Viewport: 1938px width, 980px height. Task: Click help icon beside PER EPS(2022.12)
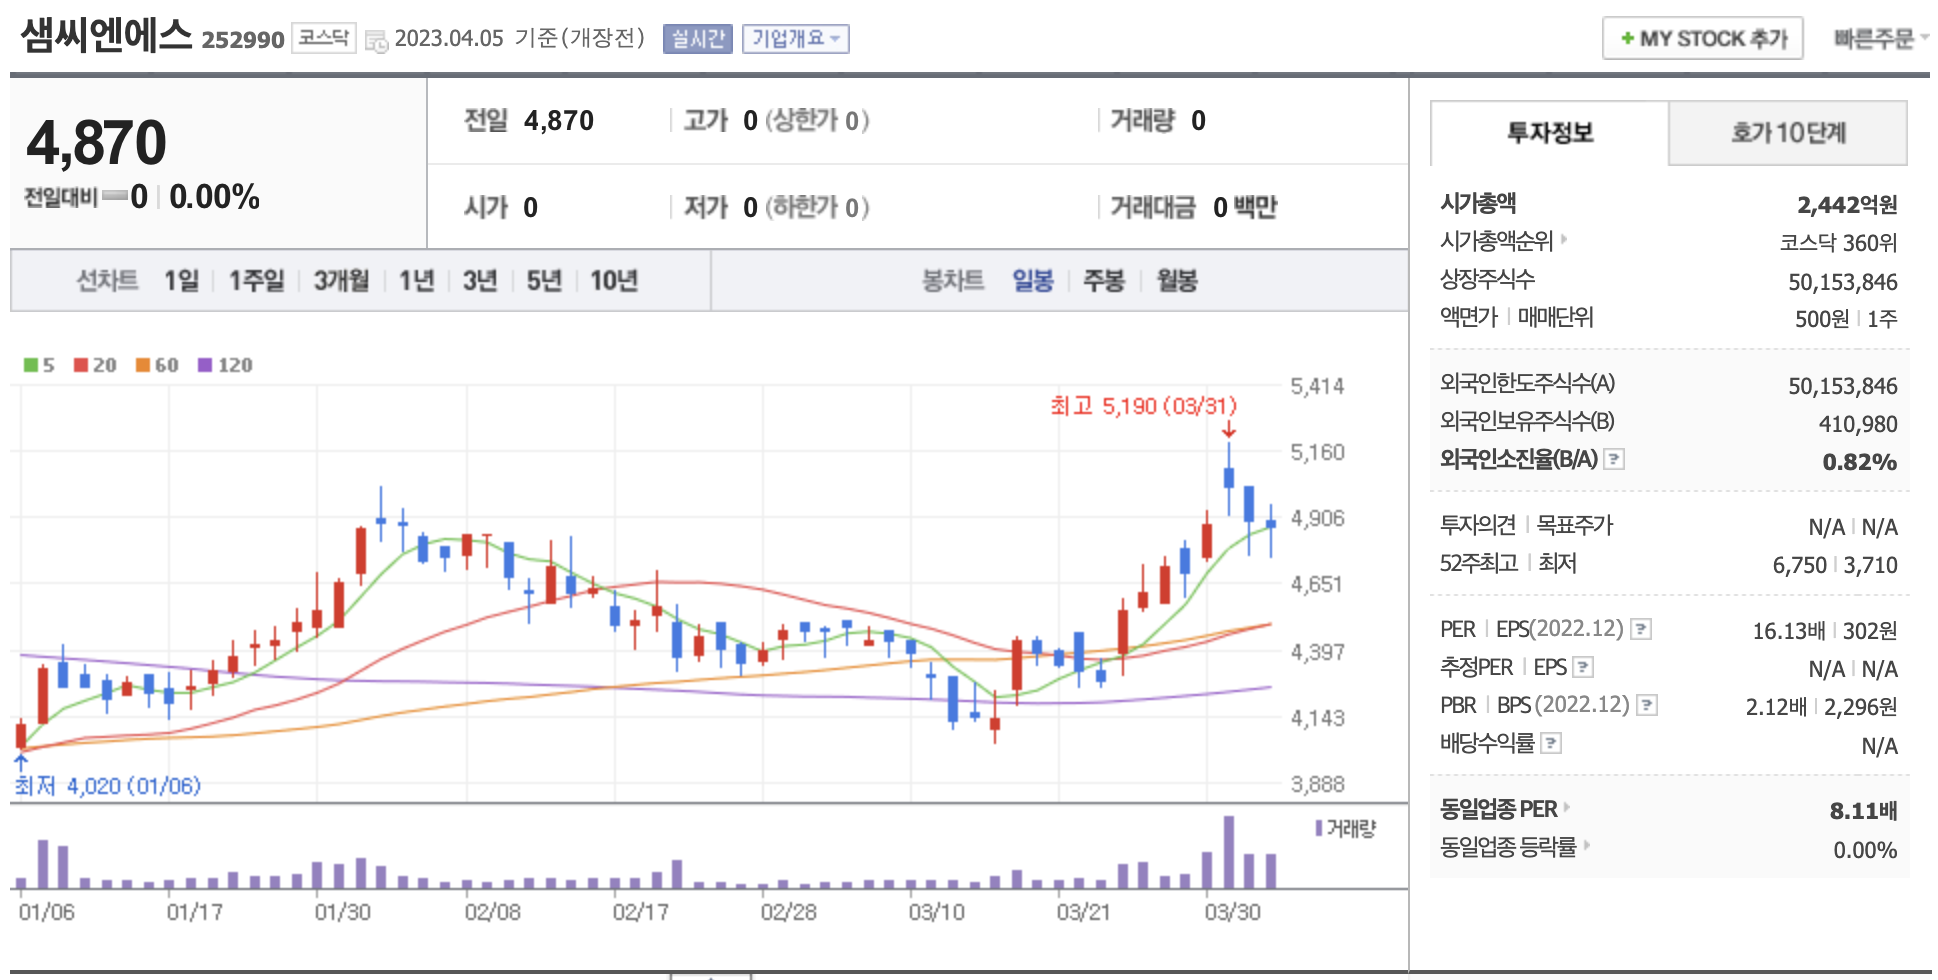tap(1641, 629)
